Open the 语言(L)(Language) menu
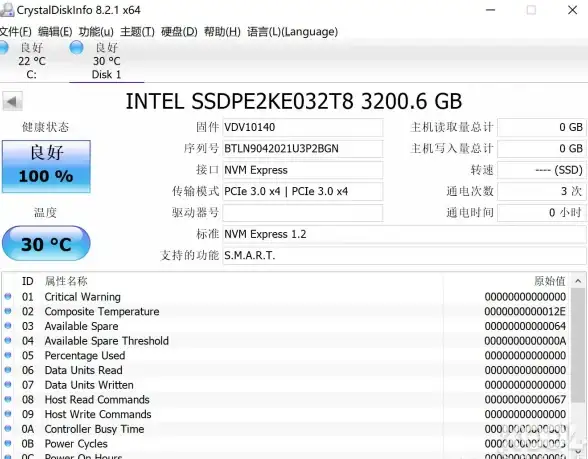This screenshot has height=459, width=588. tap(292, 32)
